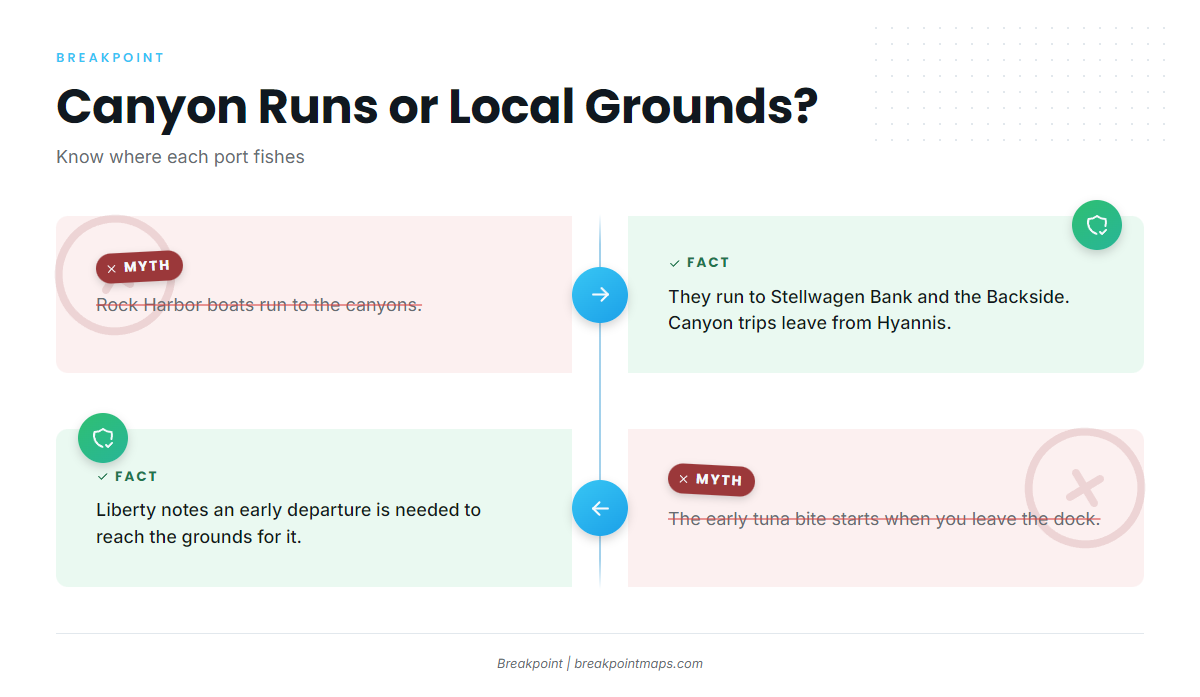Click the text "Liberty notes an early departure is needed to"
Screen dimensions: 1200x697
tap(289, 510)
